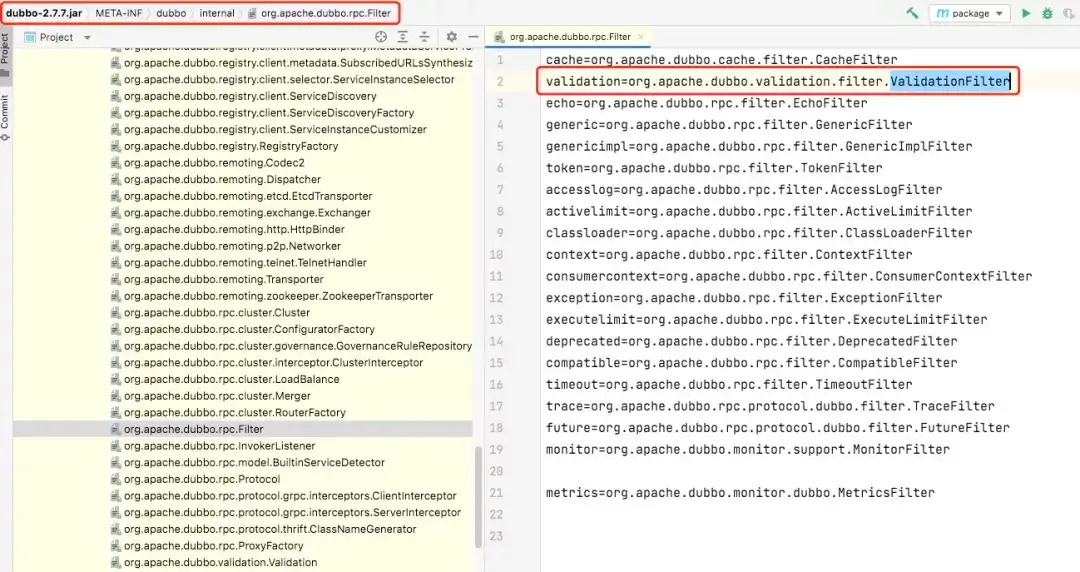Select the org.apache.dubbo.rpc.Filter editor tab
Screen dimensions: 1080x572
point(570,37)
